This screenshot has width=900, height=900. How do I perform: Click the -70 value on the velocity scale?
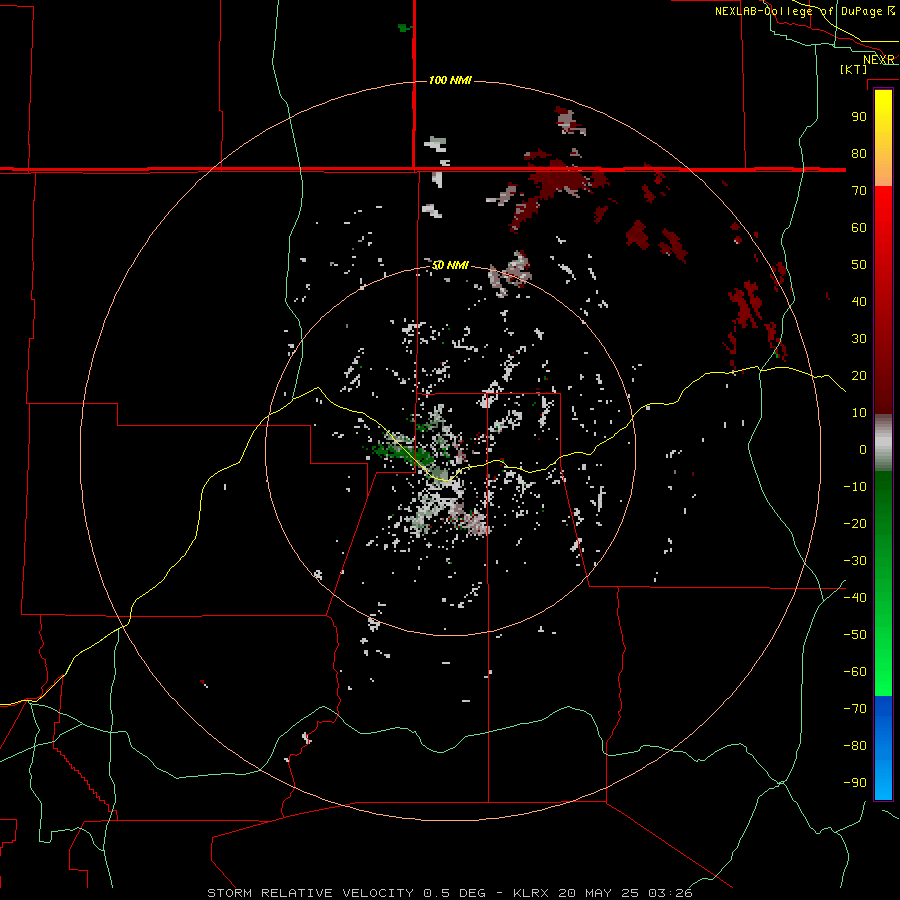[x=855, y=709]
